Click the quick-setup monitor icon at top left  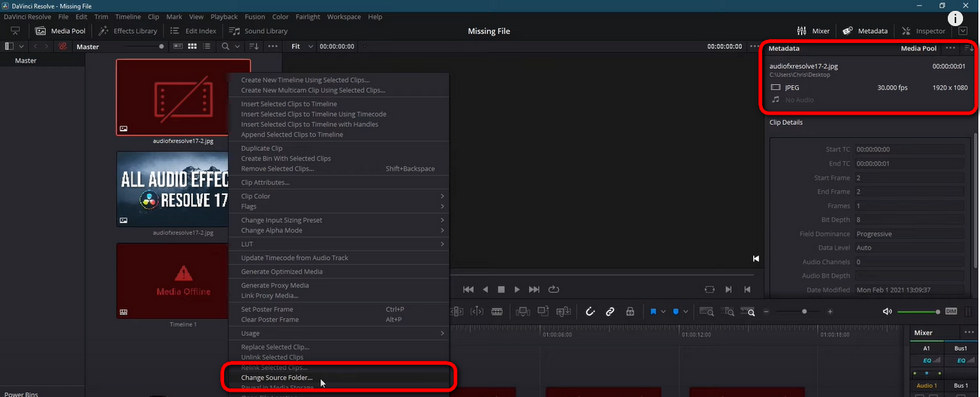(16, 31)
